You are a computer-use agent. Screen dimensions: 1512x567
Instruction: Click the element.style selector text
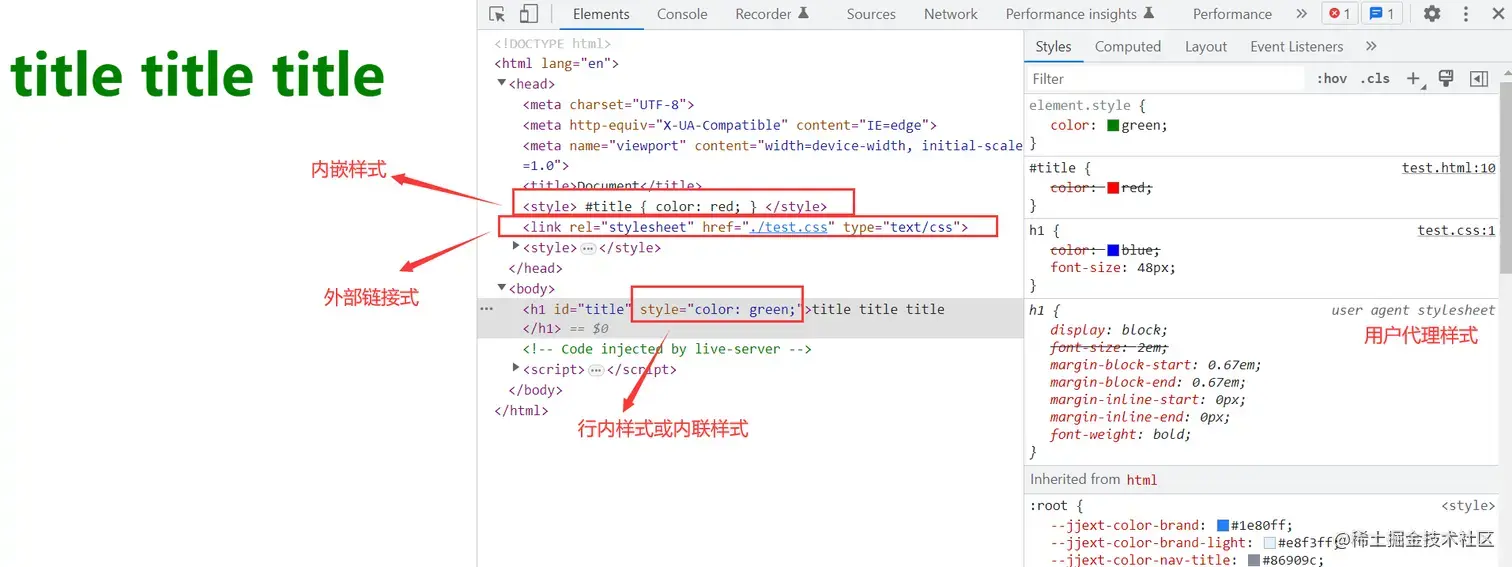click(1080, 105)
